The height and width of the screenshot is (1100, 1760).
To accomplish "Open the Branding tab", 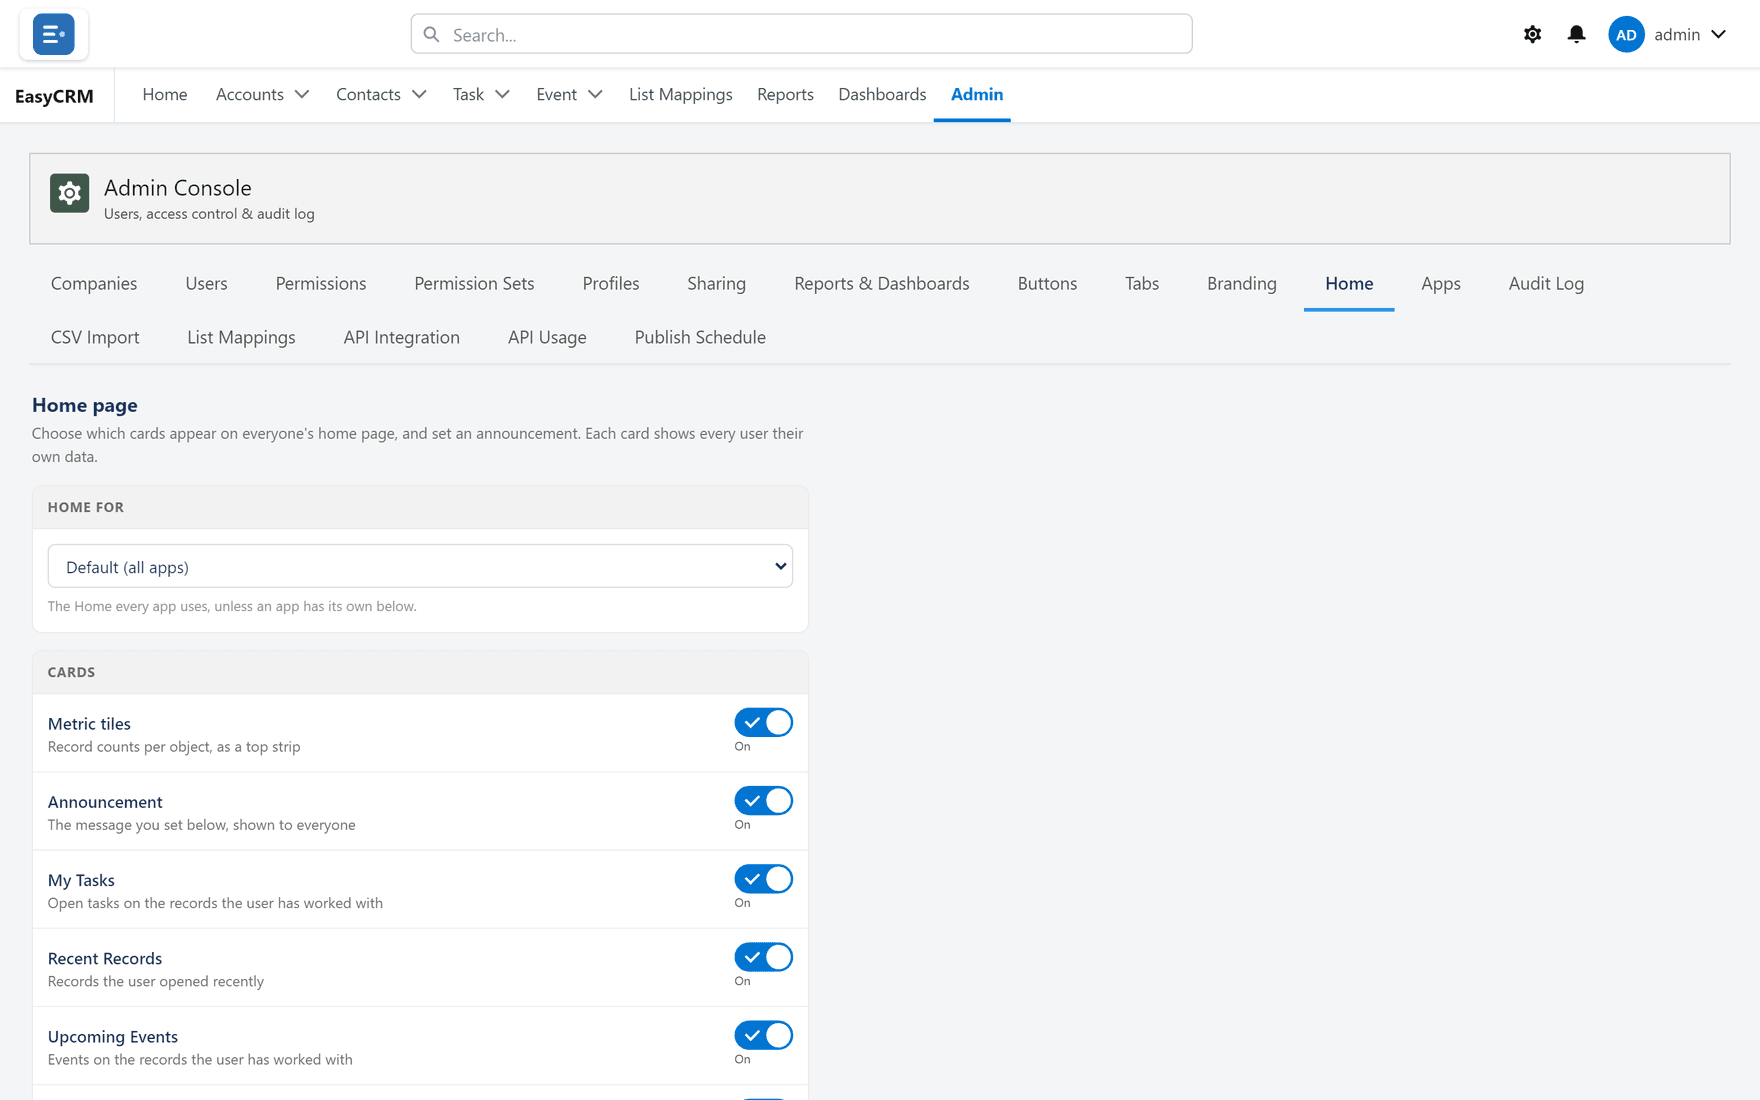I will 1241,283.
